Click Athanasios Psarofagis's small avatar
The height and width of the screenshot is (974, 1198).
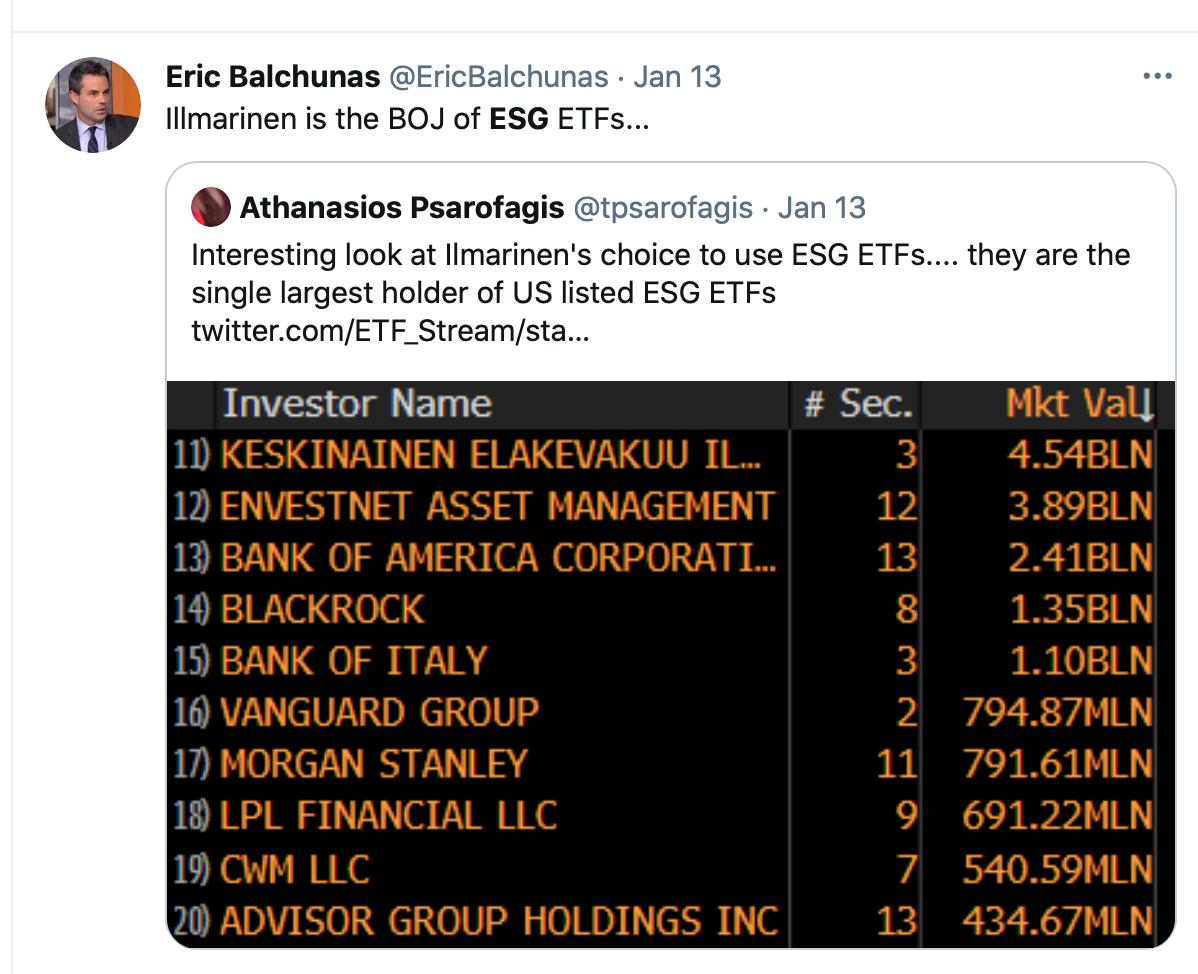pos(211,208)
